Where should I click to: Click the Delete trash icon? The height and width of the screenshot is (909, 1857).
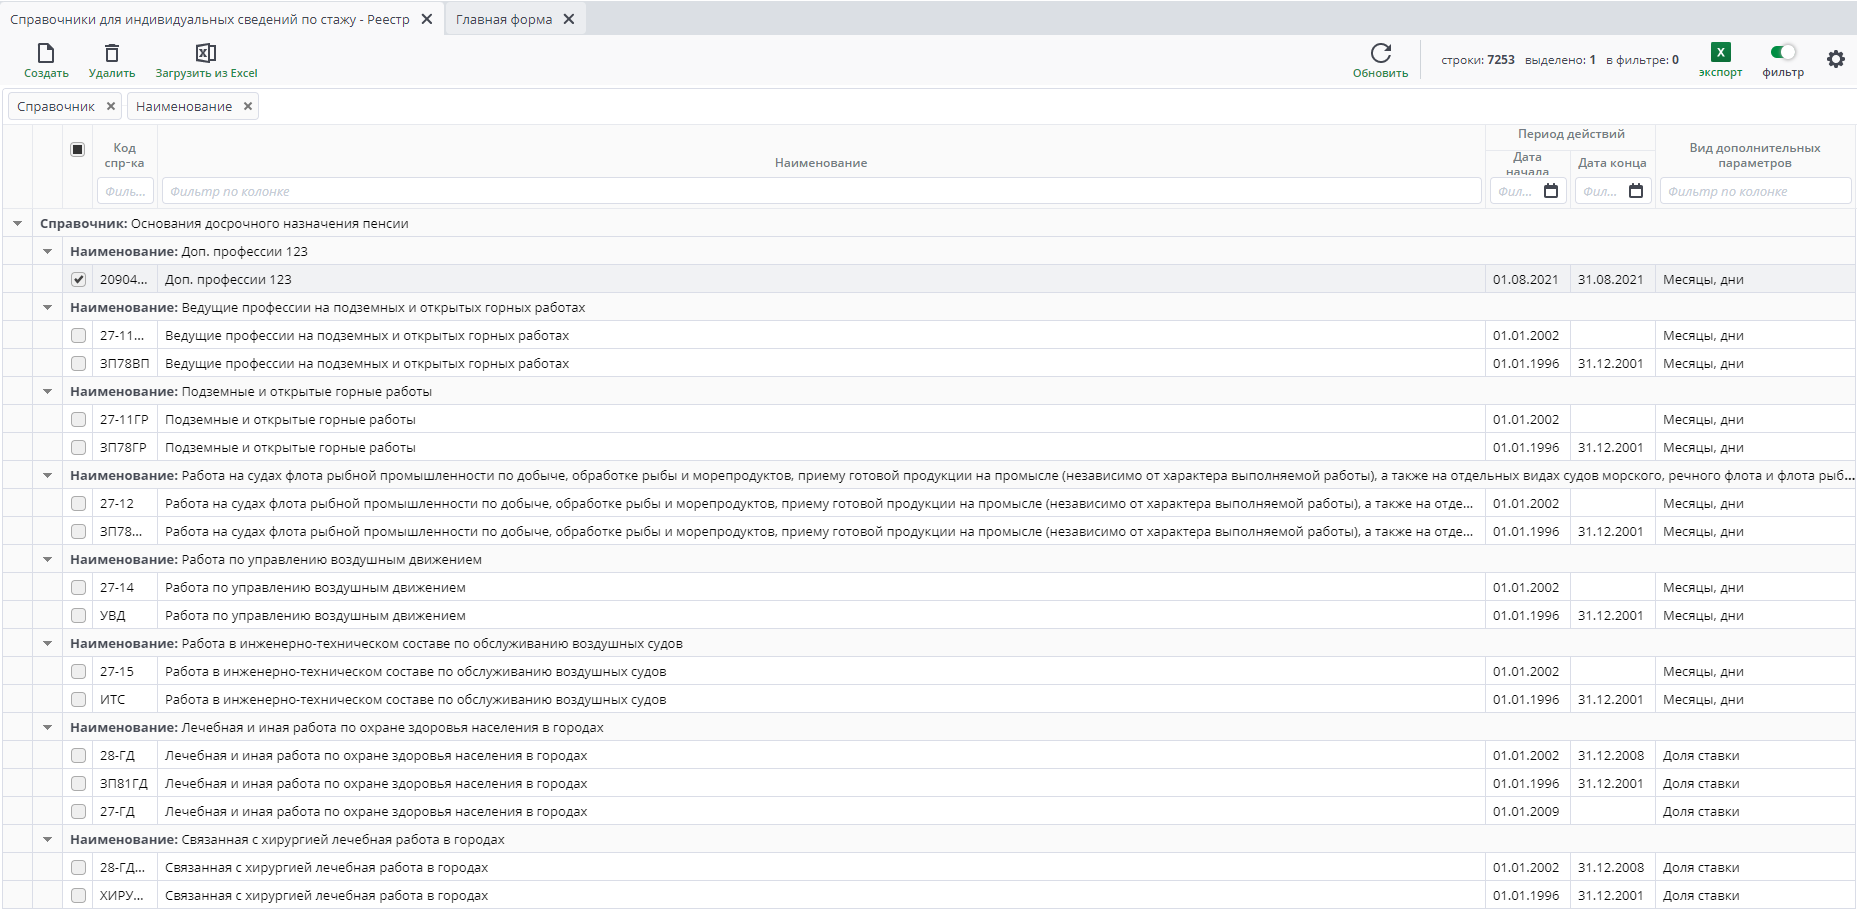[x=112, y=53]
